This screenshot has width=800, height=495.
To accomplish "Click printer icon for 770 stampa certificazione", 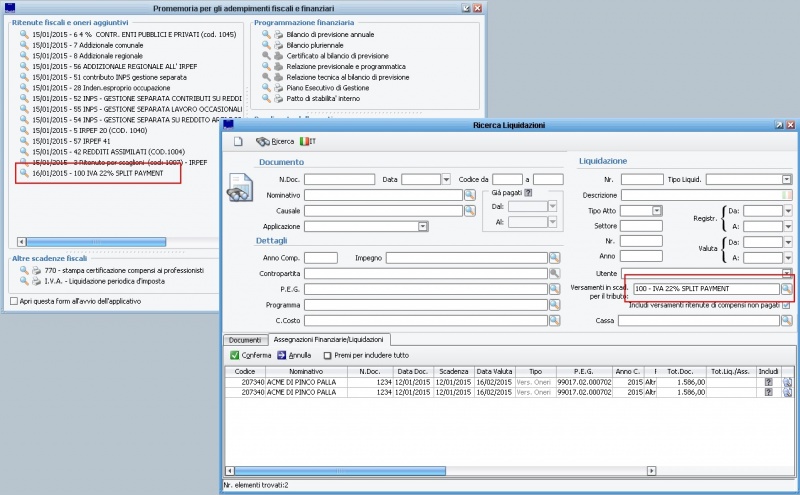I will tap(36, 270).
